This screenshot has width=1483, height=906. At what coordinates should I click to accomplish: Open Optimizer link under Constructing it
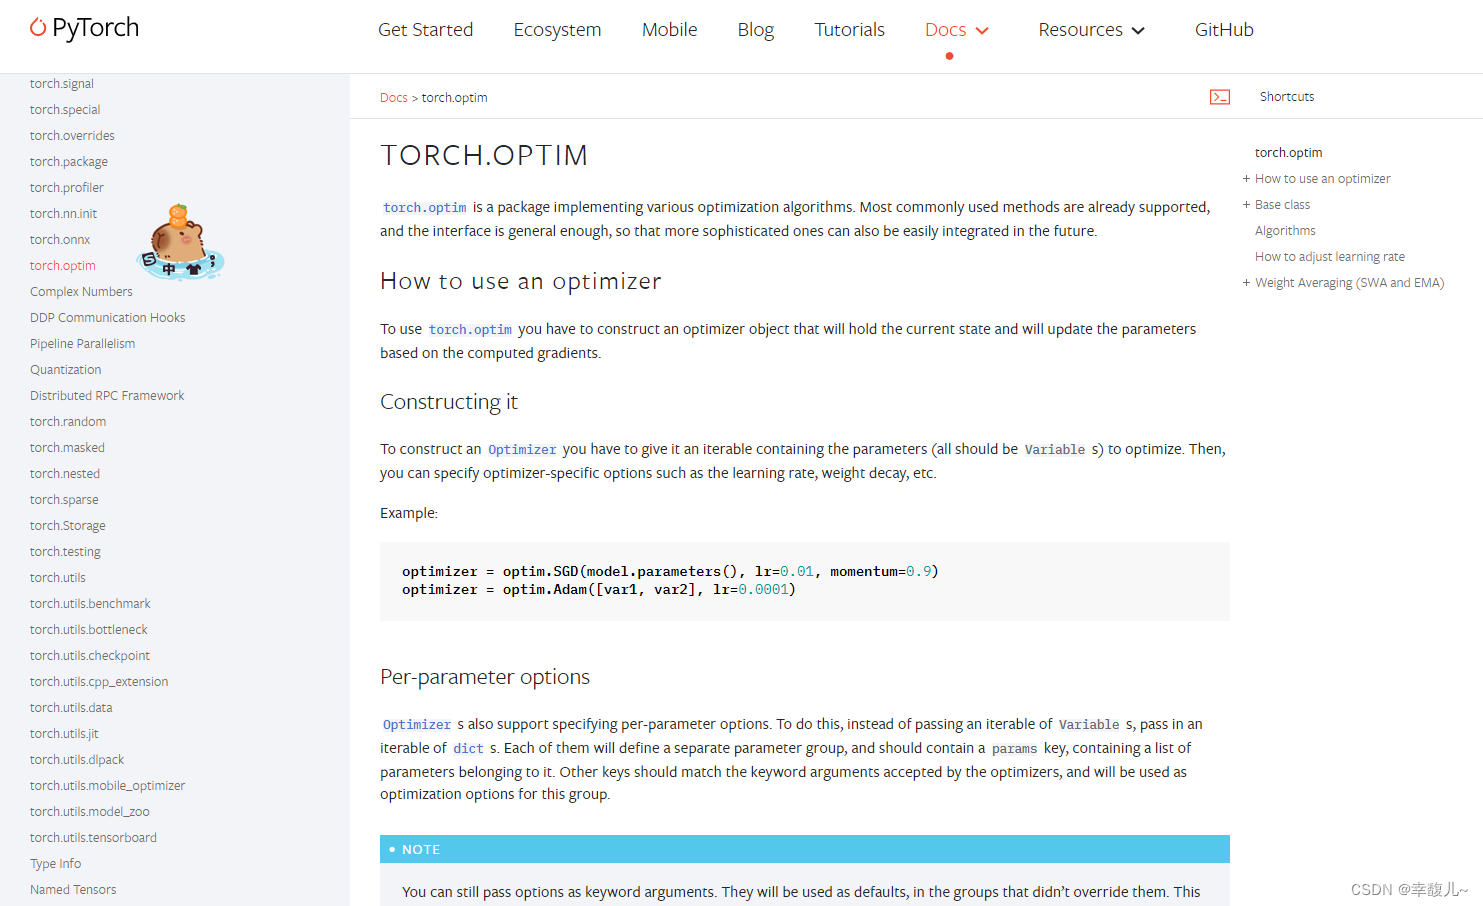click(x=522, y=450)
